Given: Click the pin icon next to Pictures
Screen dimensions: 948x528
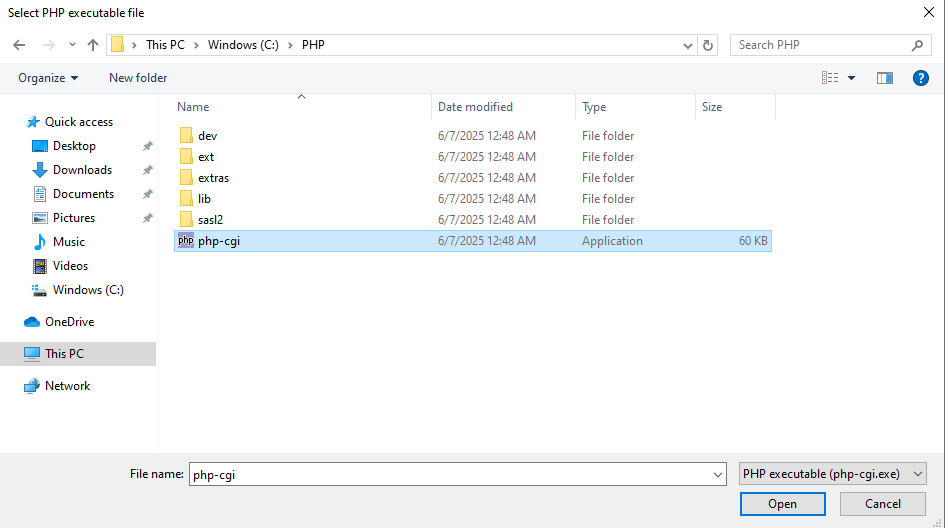Looking at the screenshot, I should tap(148, 218).
